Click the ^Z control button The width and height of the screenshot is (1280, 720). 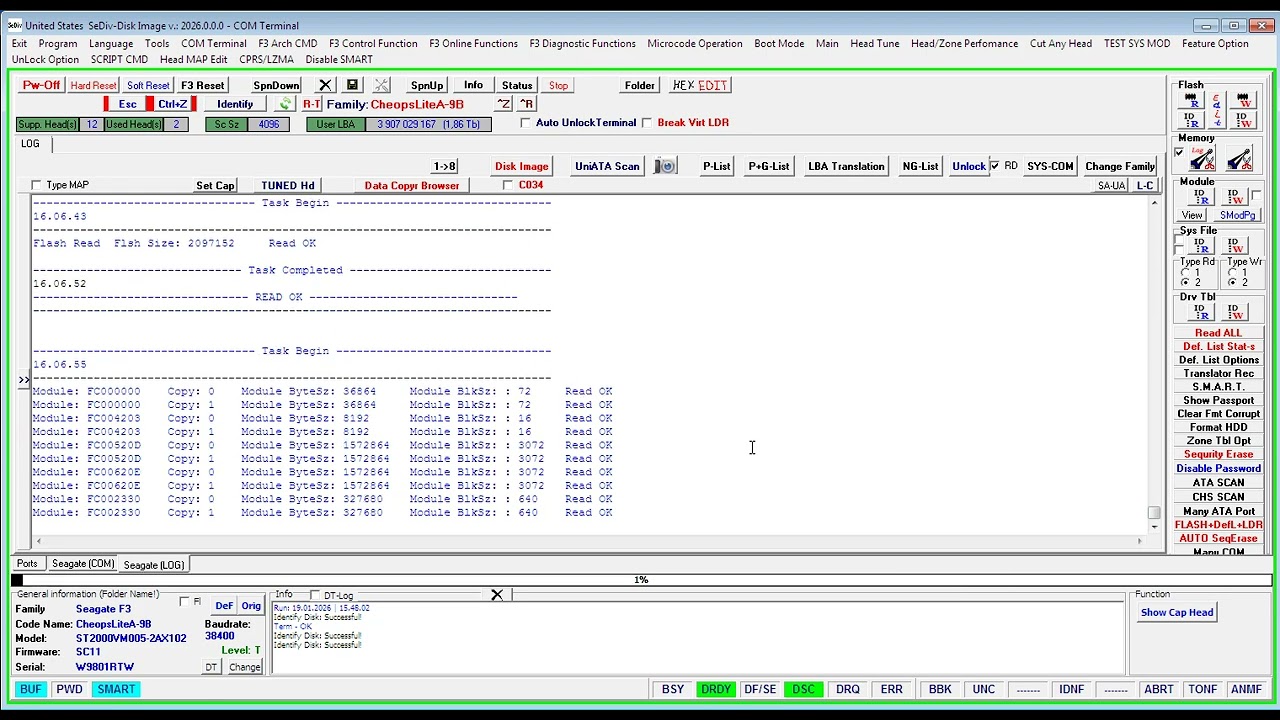pyautogui.click(x=504, y=104)
